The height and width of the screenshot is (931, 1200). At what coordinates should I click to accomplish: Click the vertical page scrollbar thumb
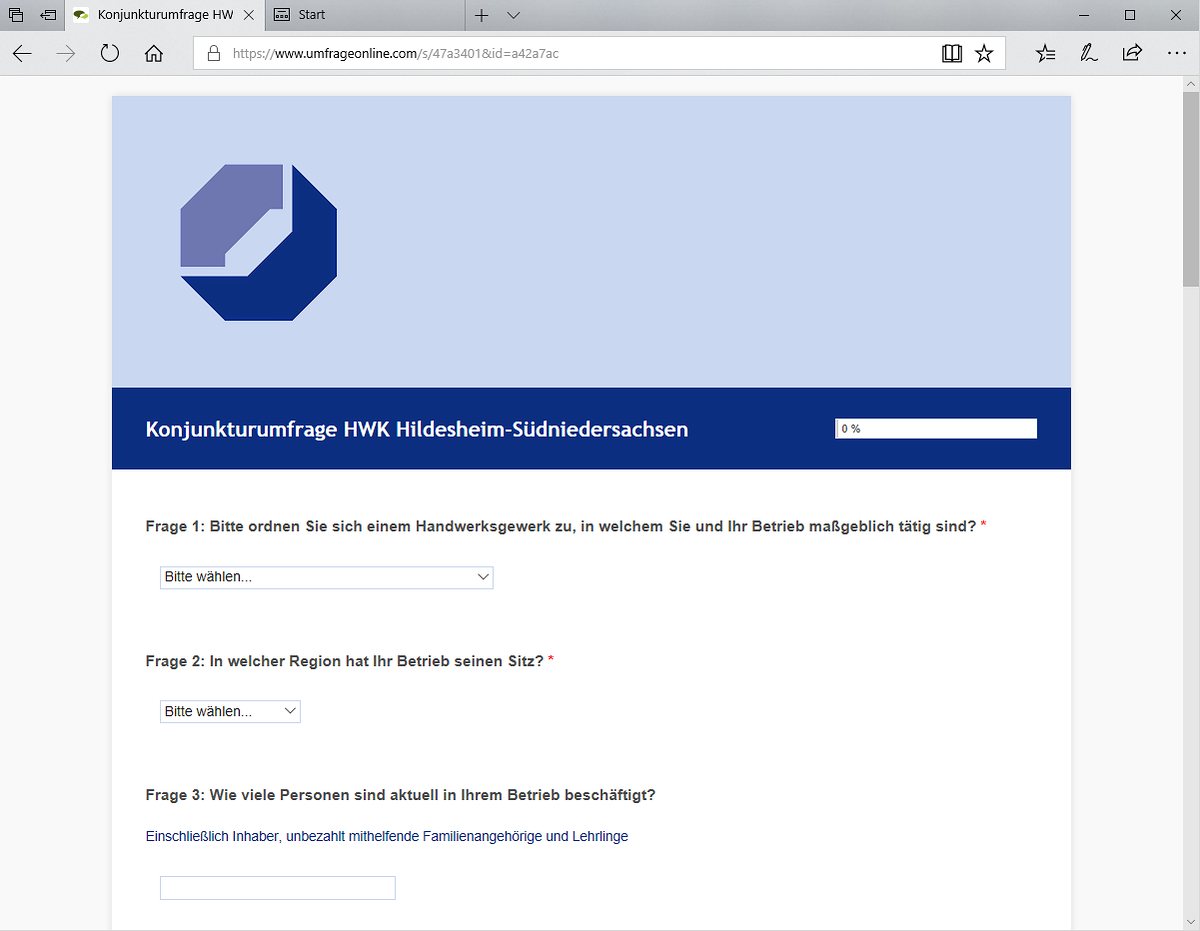(1191, 190)
